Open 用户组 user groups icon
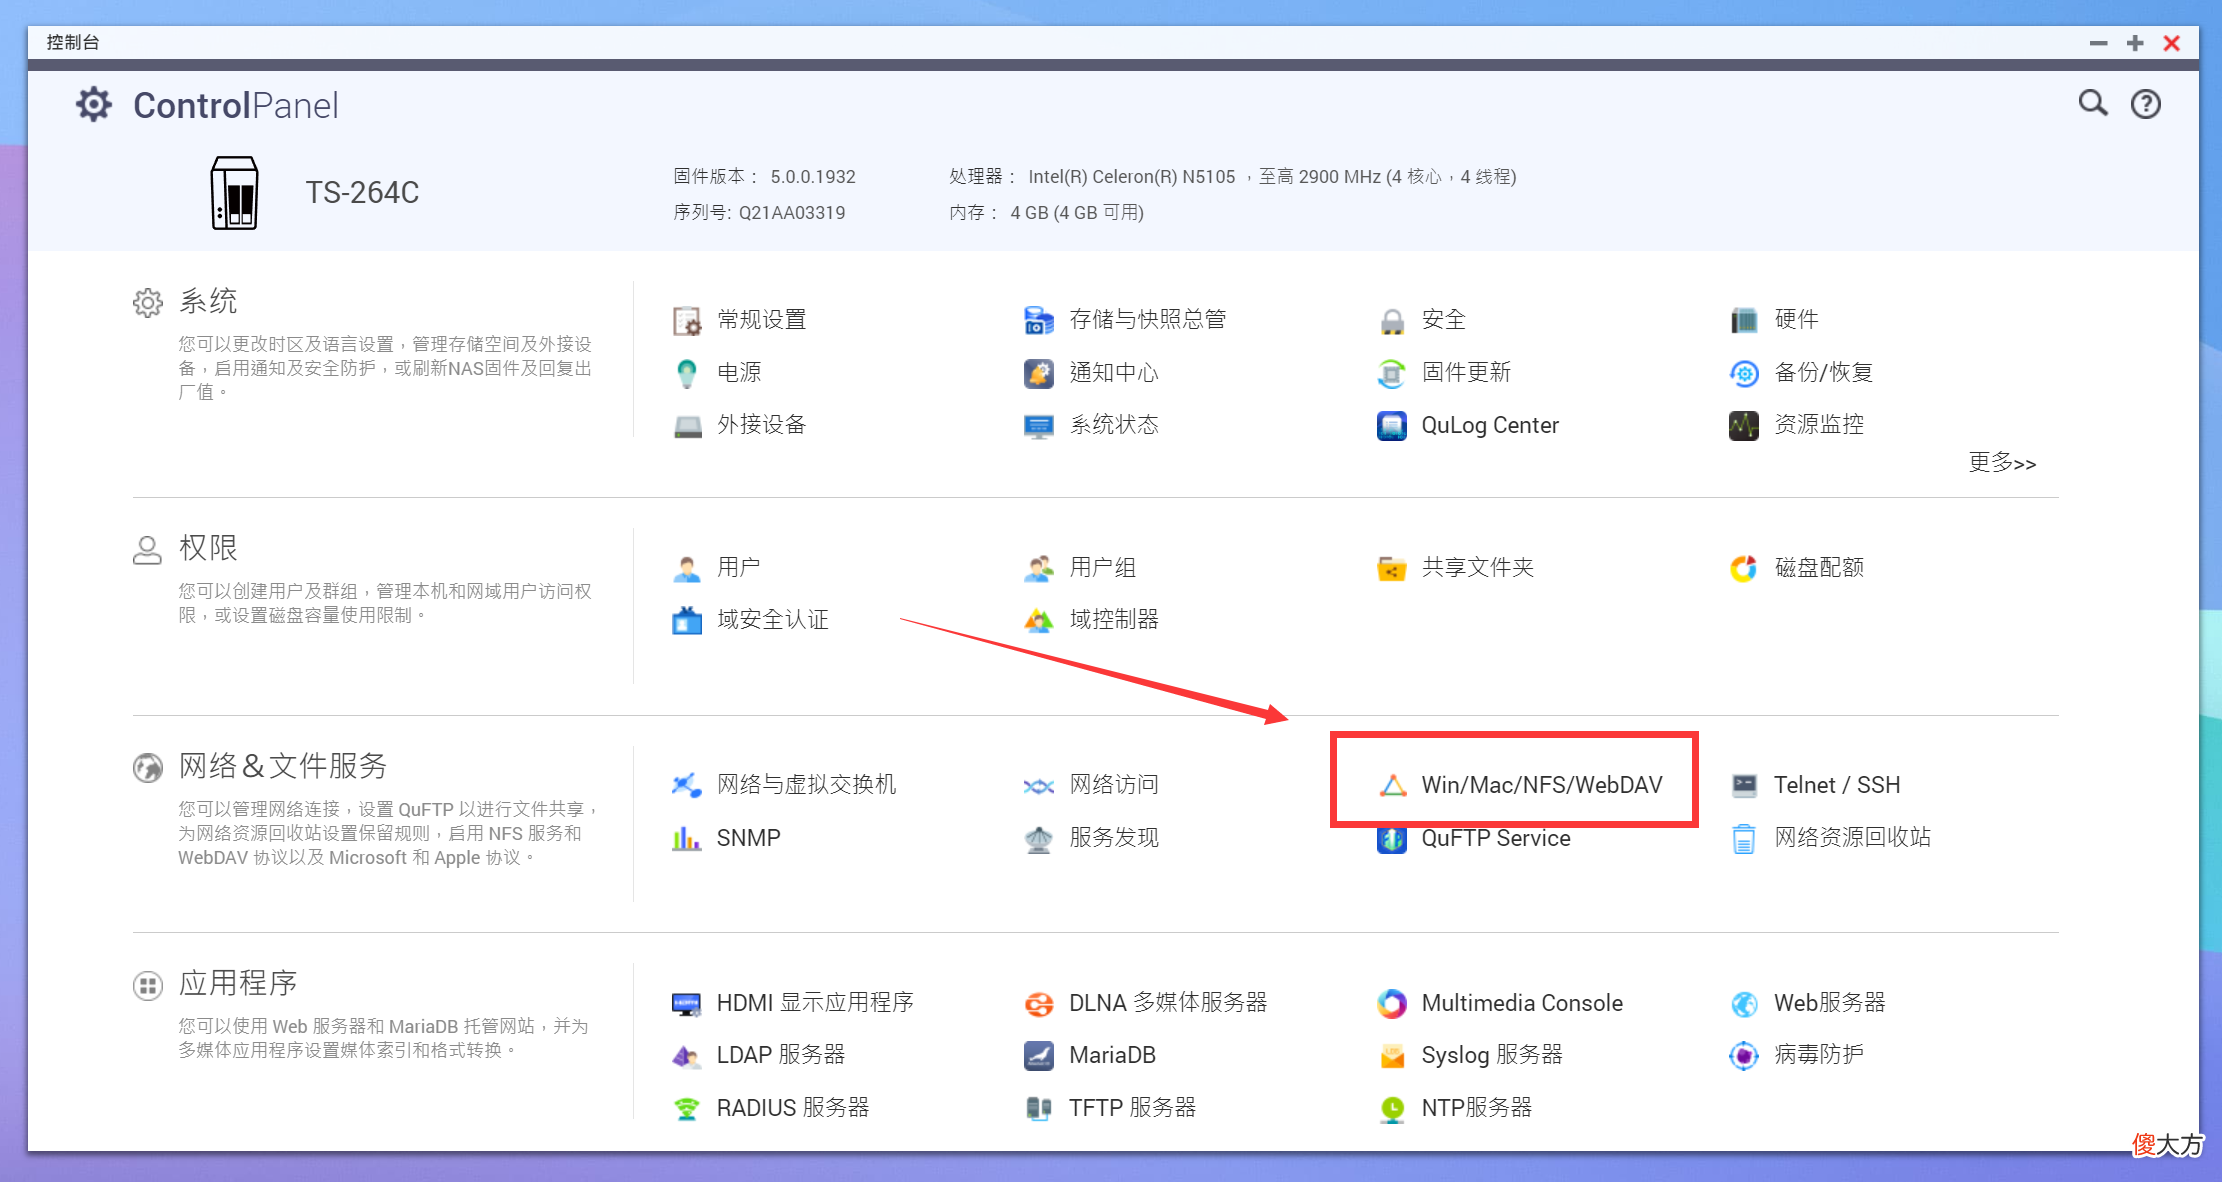 click(x=1039, y=569)
